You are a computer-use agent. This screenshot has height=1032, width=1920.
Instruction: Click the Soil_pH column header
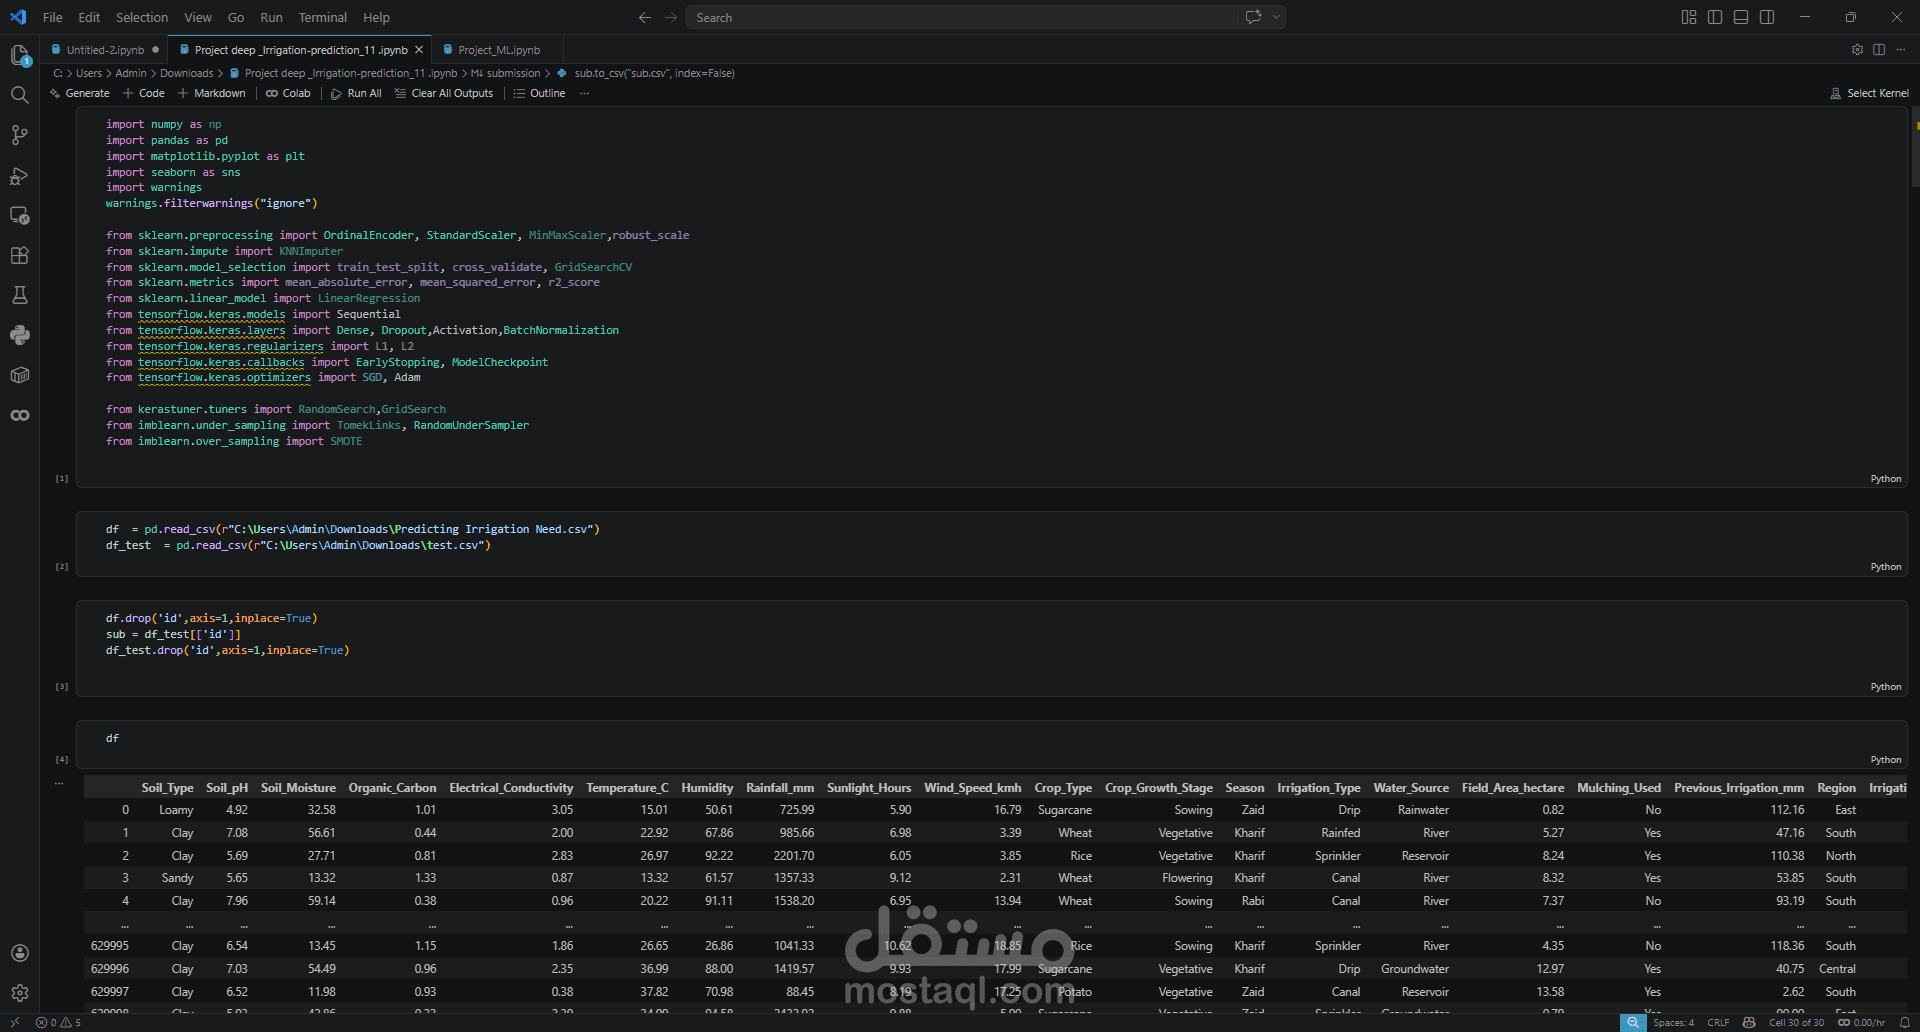(227, 788)
